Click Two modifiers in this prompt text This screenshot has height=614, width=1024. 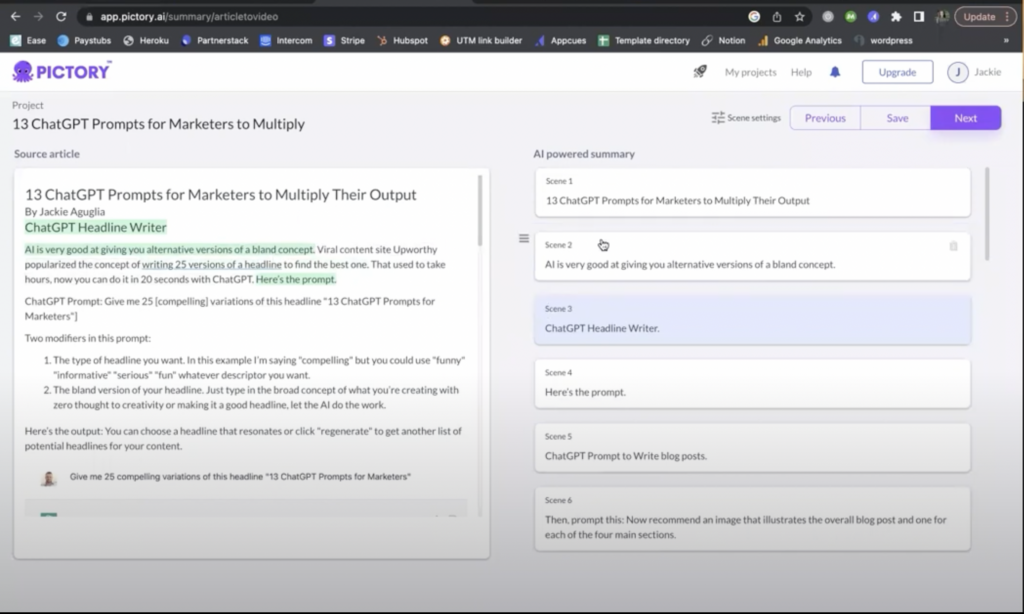click(88, 338)
